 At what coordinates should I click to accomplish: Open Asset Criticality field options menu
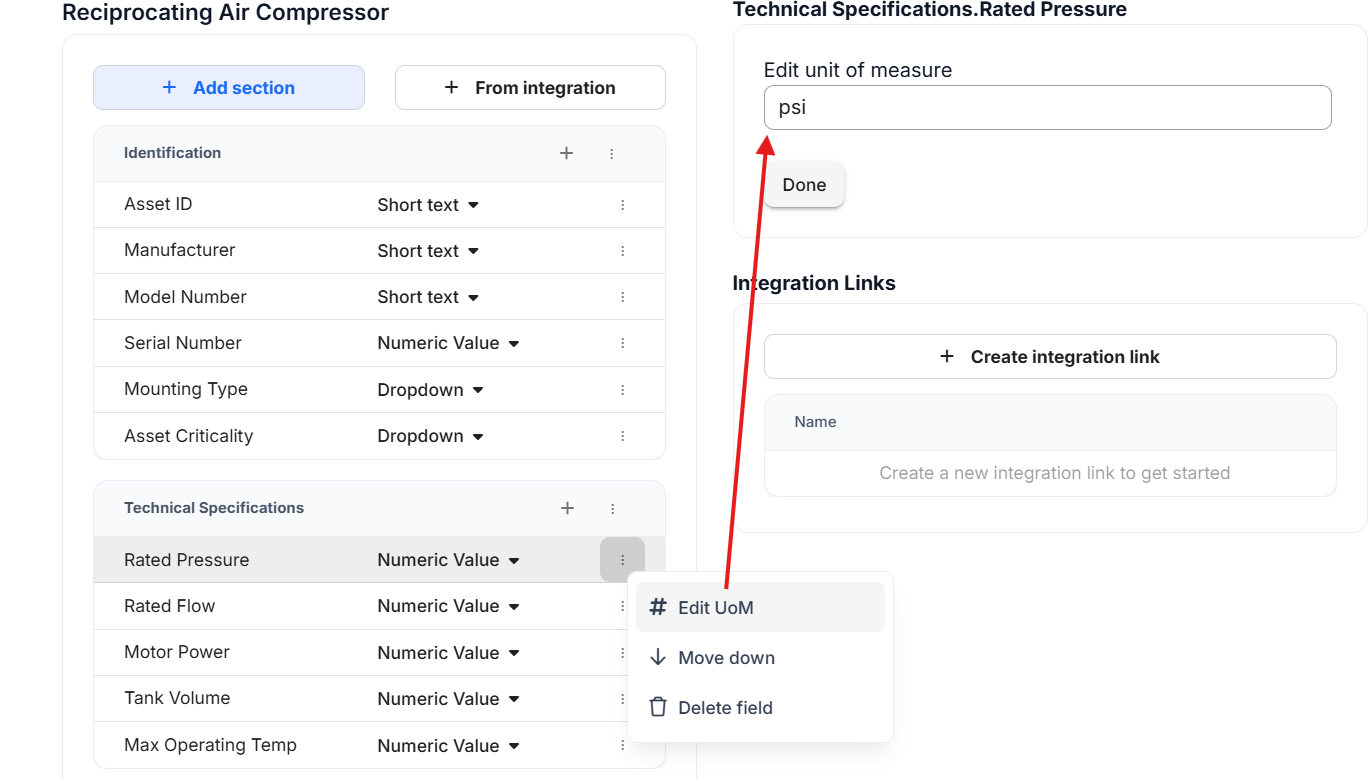click(622, 436)
